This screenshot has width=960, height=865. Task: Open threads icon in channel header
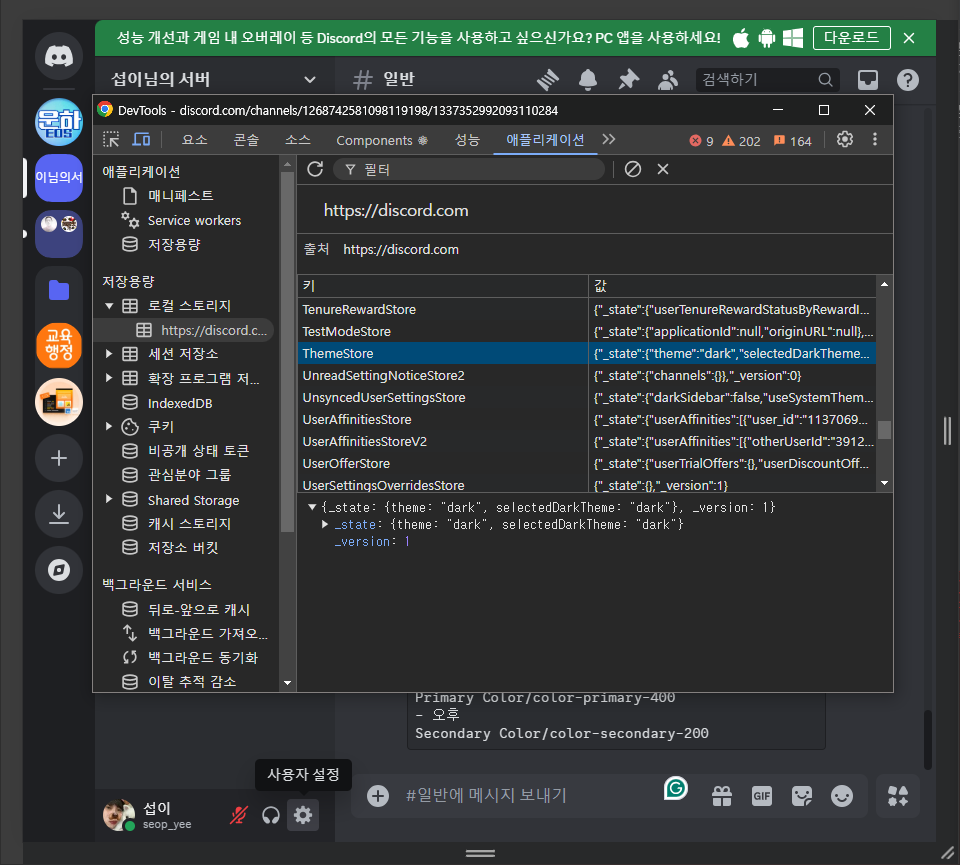click(548, 80)
